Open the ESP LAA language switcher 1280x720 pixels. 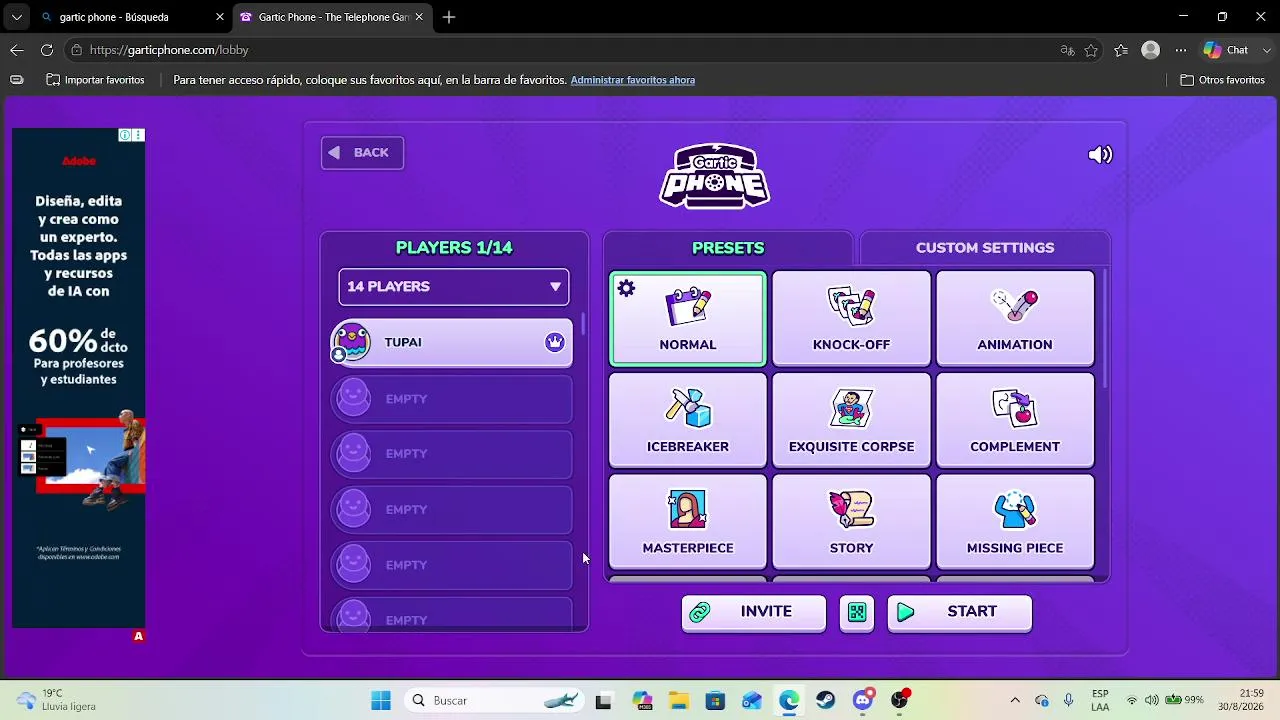[x=1100, y=700]
